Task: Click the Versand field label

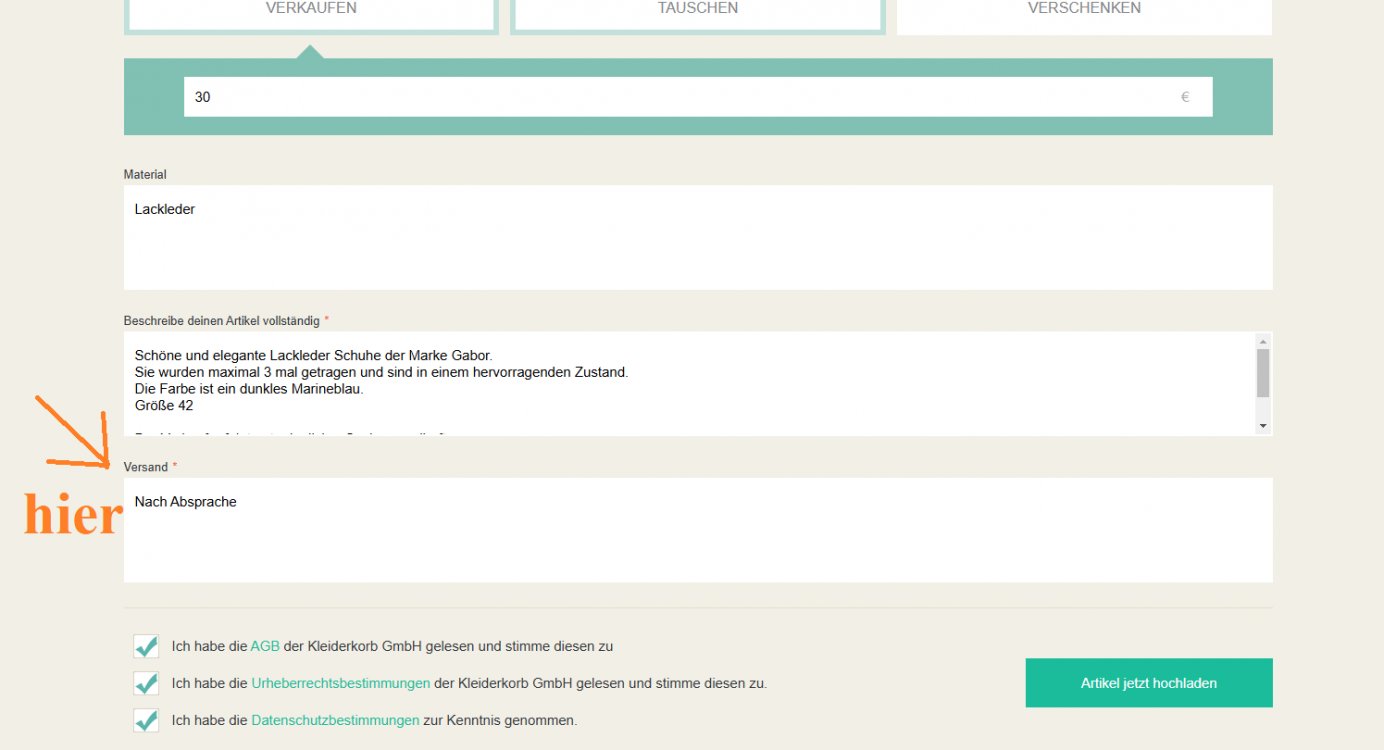Action: tap(146, 467)
